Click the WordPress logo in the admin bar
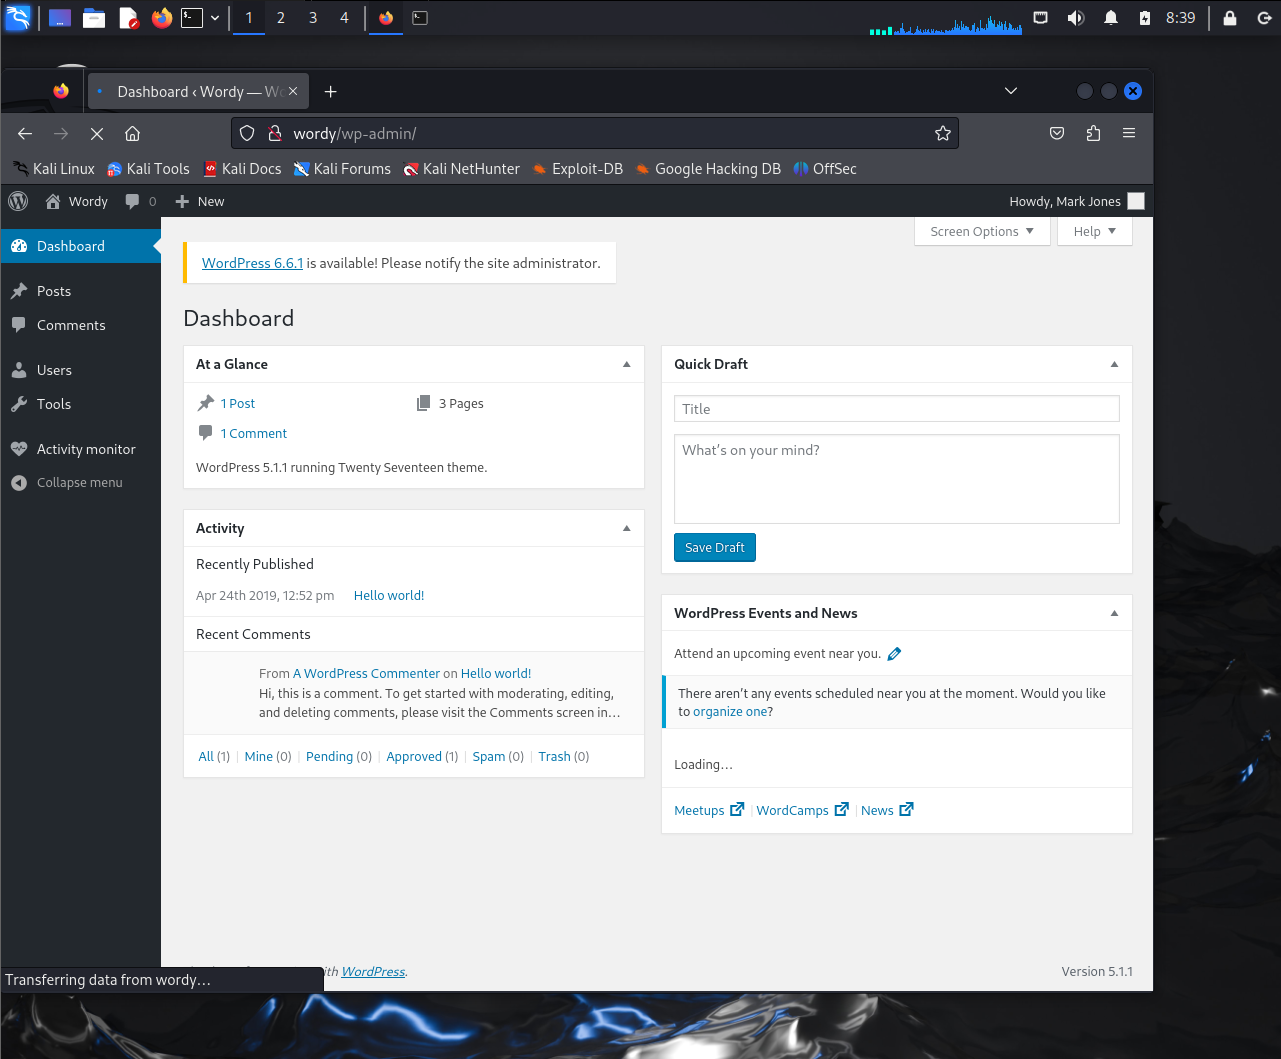Screen dimensions: 1281x1059 tap(18, 201)
